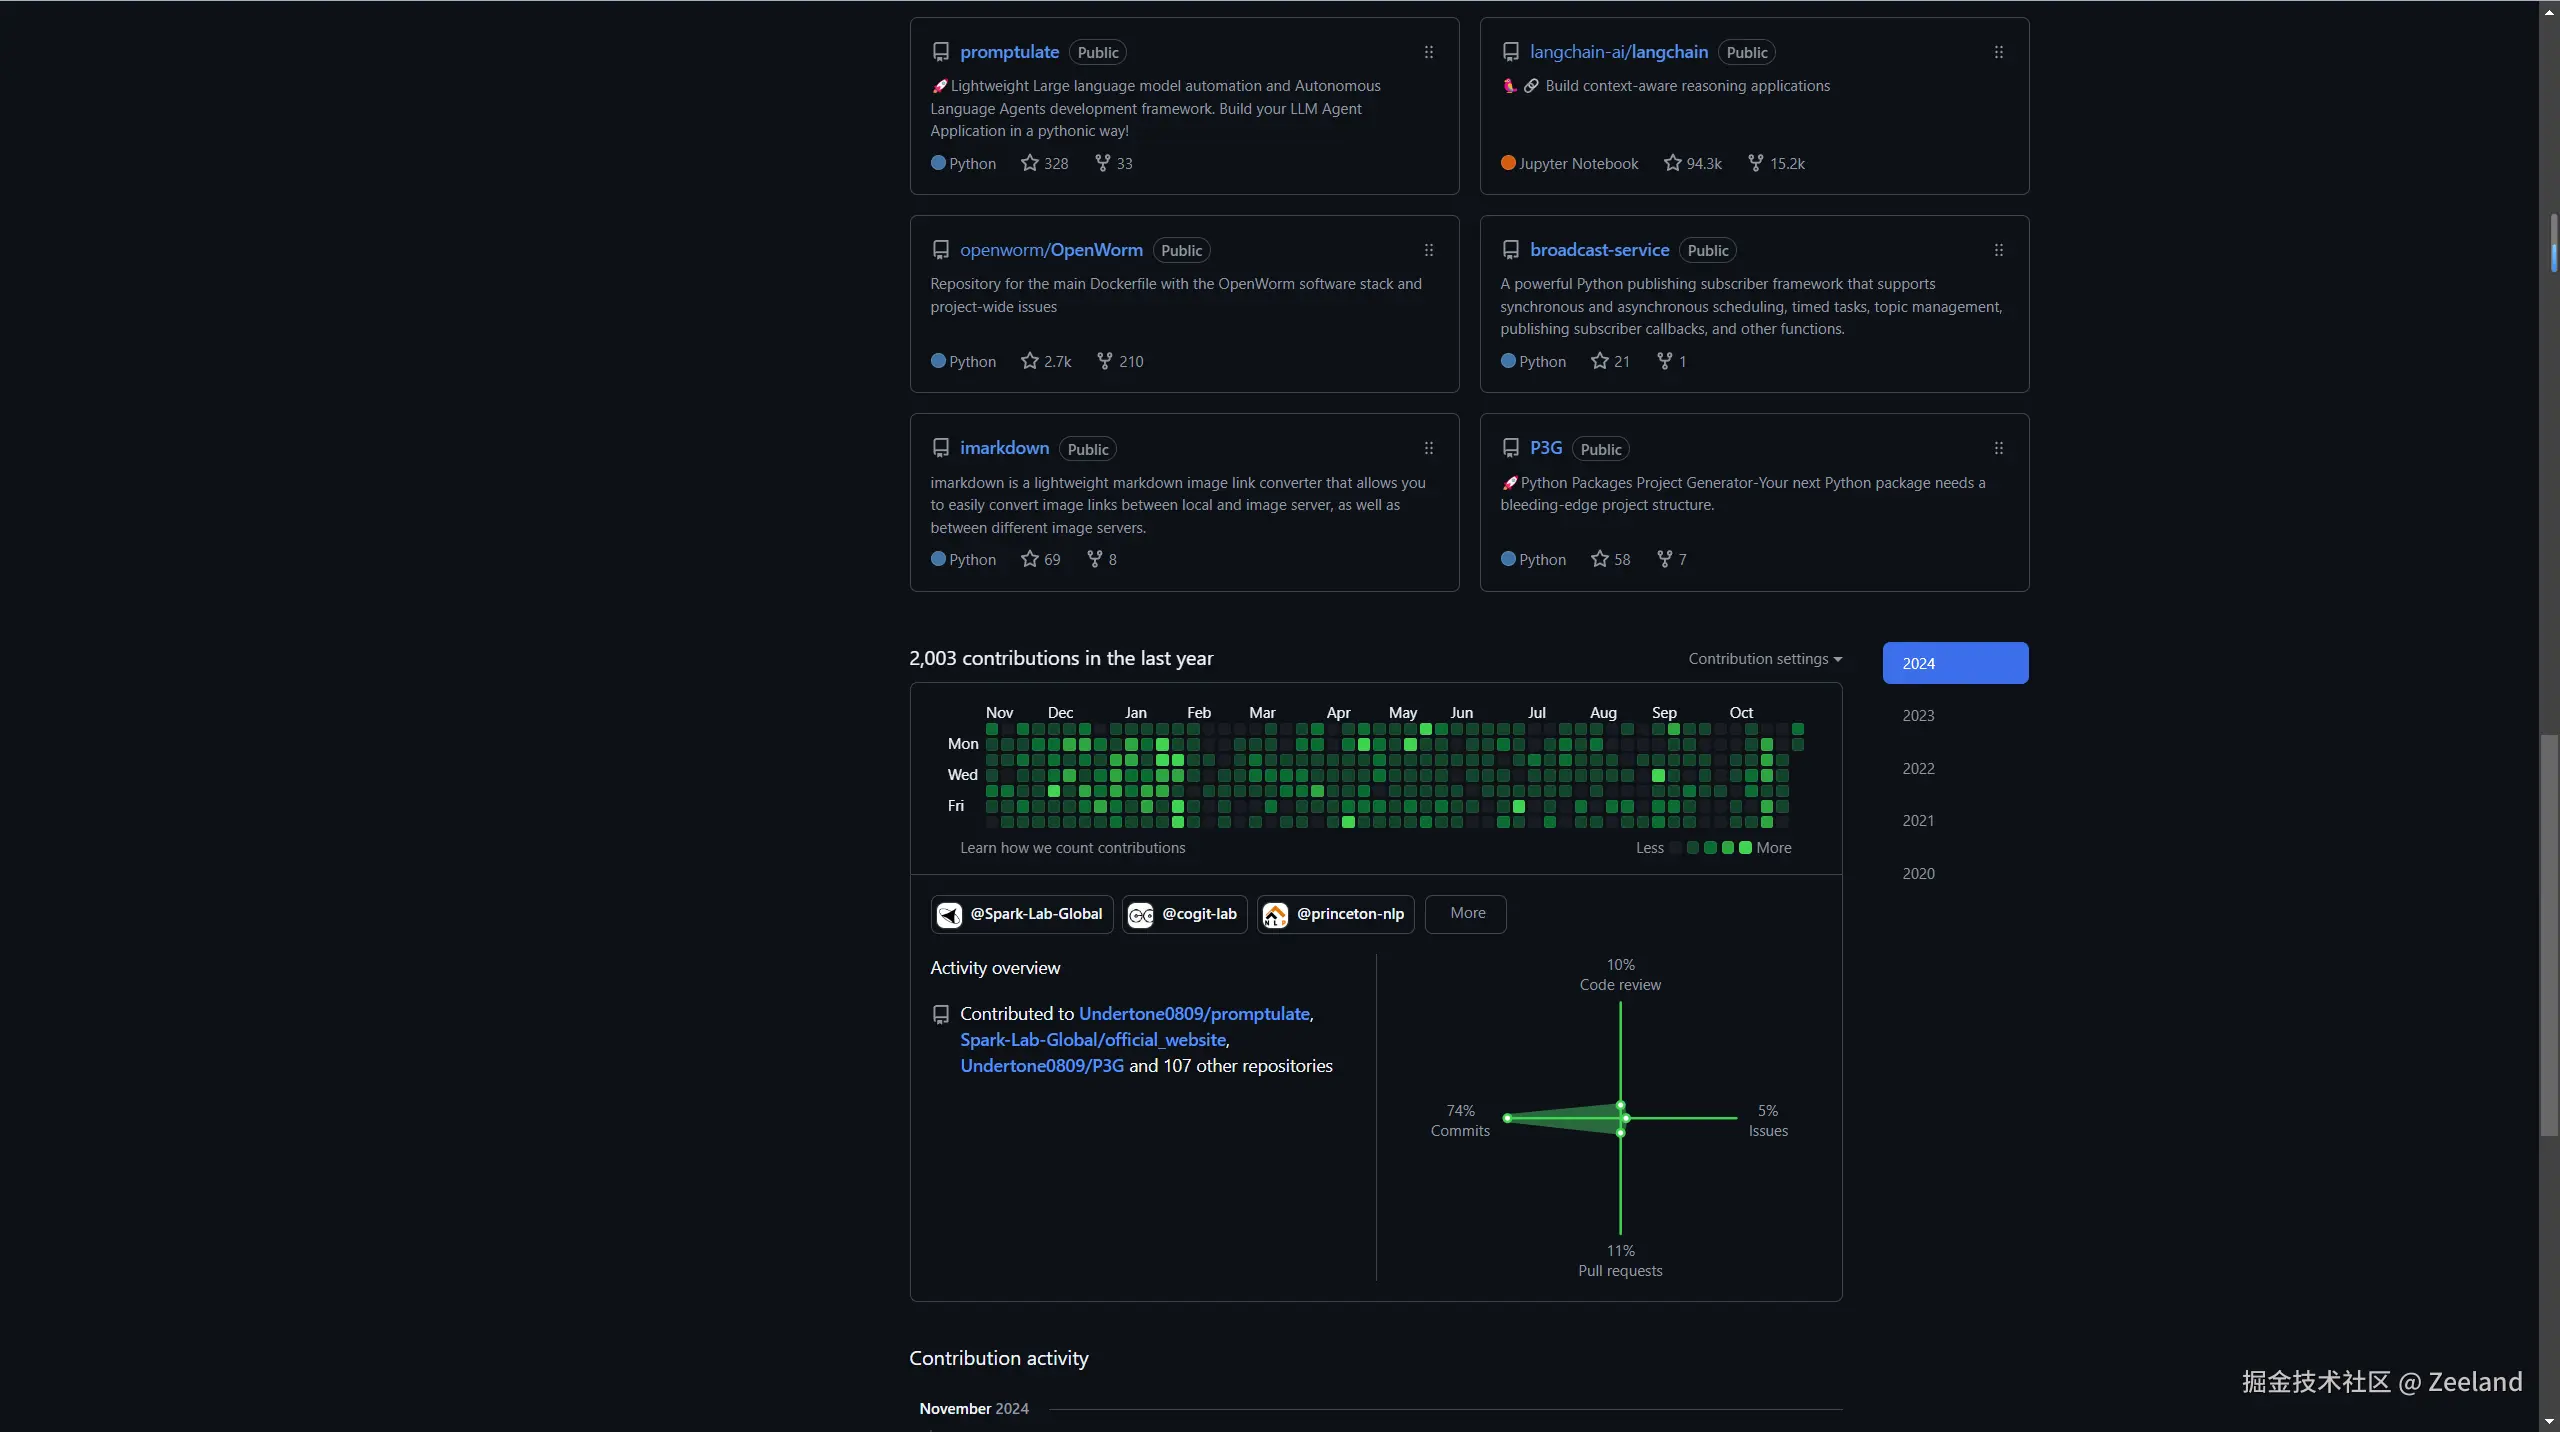
Task: Click drag handle on broadcast-service card
Action: (1998, 250)
